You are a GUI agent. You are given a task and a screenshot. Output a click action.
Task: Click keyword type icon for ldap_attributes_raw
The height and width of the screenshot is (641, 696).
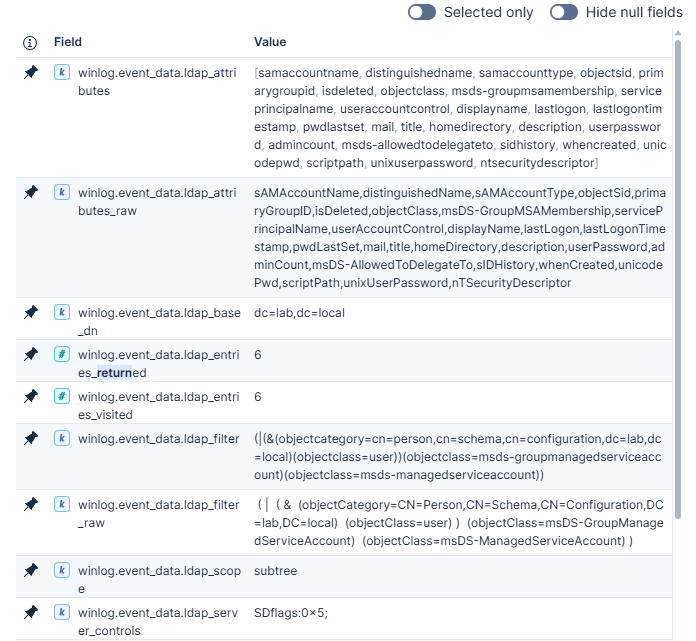(62, 192)
